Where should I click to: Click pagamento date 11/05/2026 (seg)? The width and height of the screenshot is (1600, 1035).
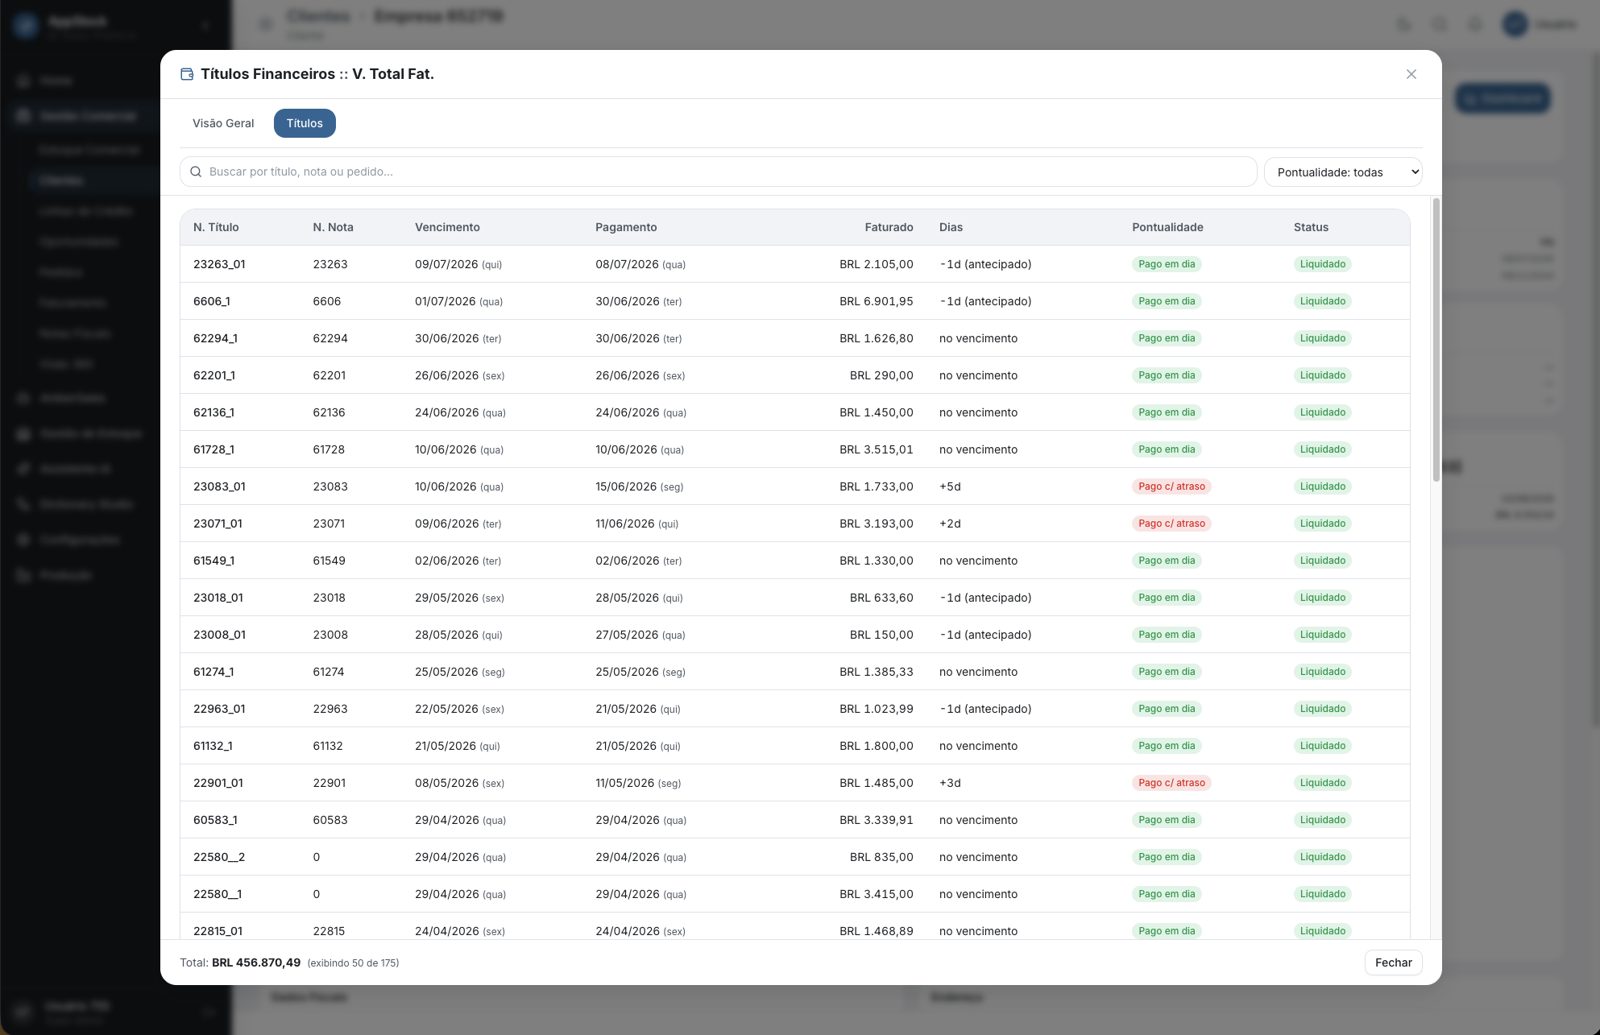pos(638,782)
